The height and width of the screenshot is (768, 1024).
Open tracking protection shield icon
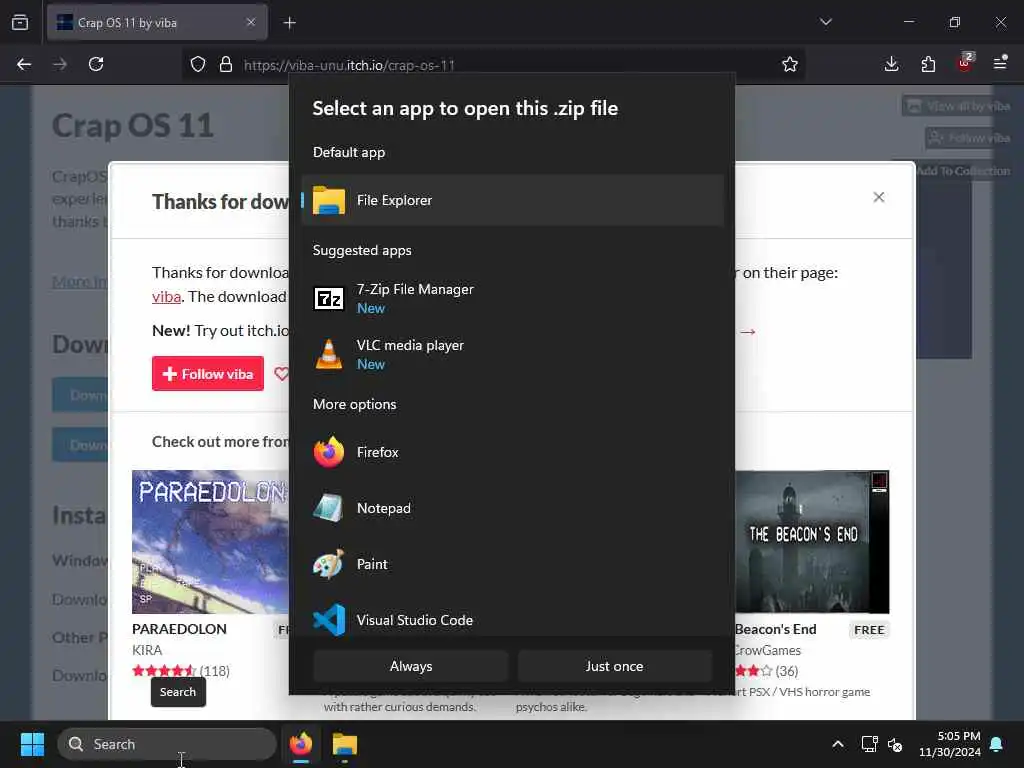[198, 64]
